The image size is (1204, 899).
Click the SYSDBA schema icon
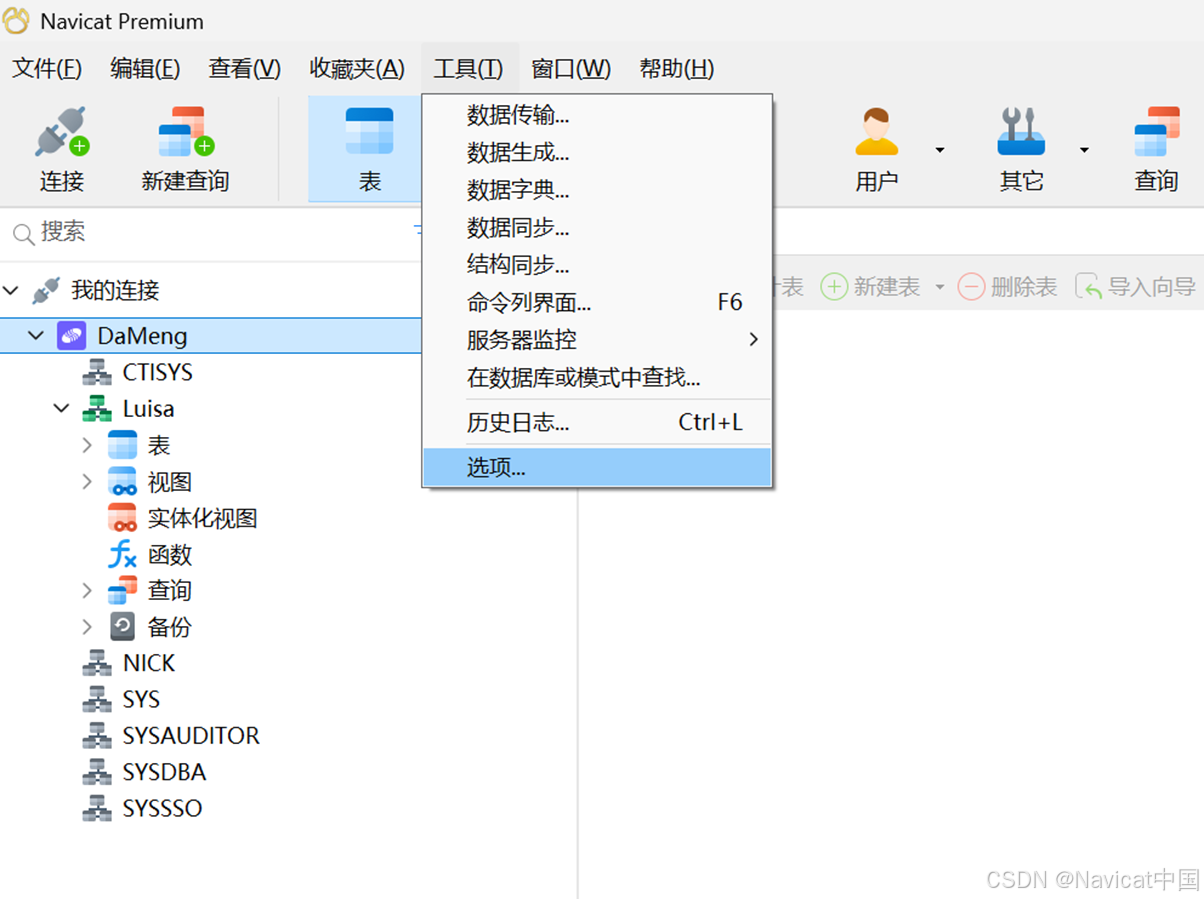point(96,772)
